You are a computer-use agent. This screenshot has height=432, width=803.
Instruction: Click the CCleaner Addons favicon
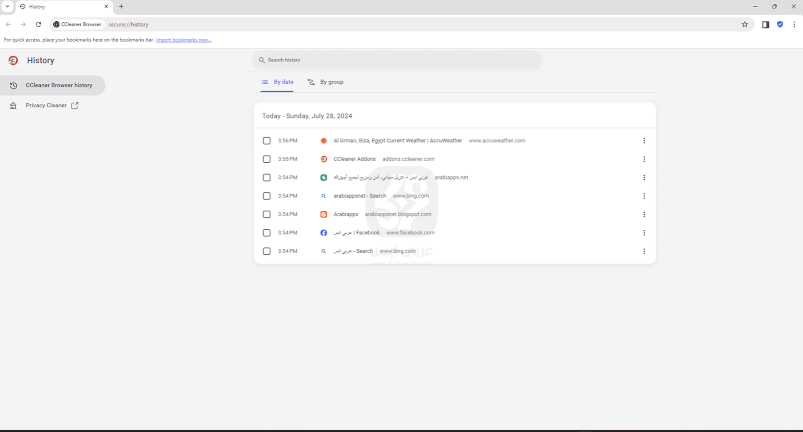click(x=324, y=159)
